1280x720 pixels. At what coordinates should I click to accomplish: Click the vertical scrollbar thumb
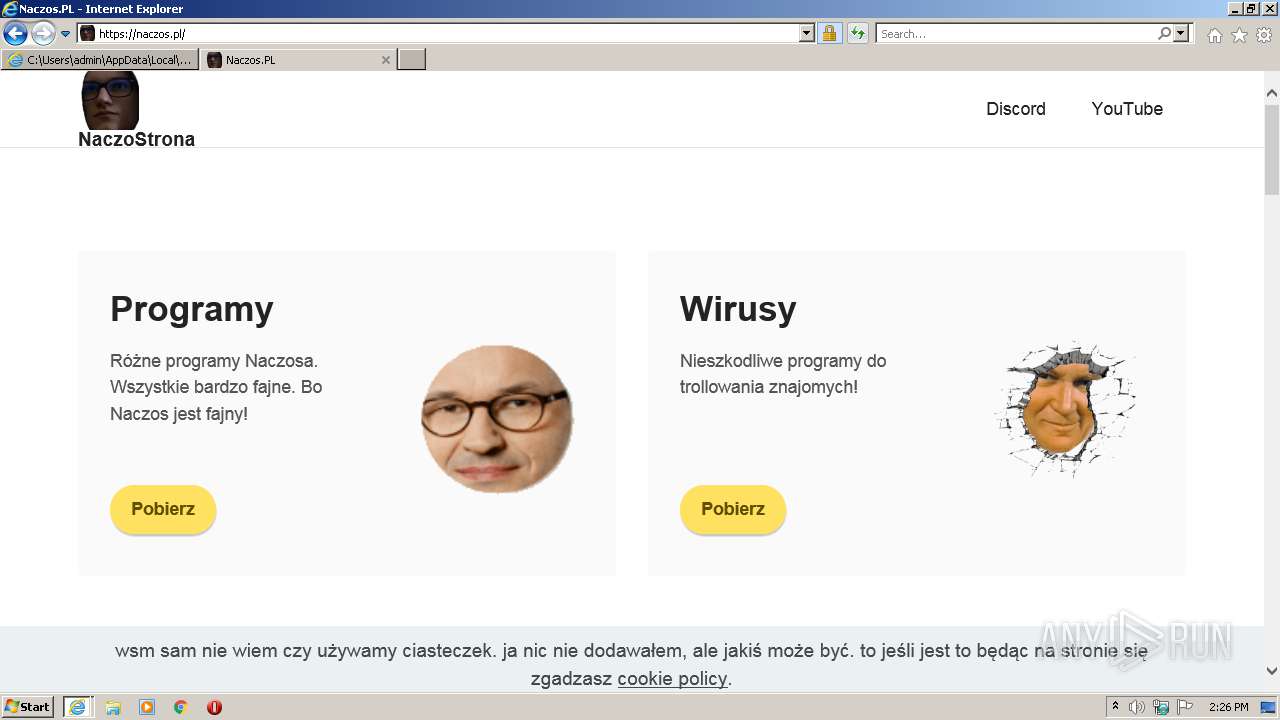click(1272, 148)
